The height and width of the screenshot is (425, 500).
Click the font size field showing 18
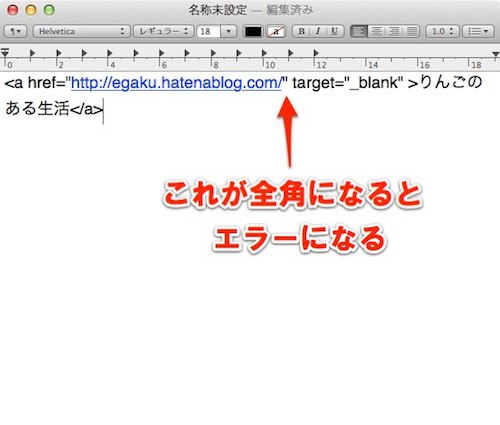(209, 32)
